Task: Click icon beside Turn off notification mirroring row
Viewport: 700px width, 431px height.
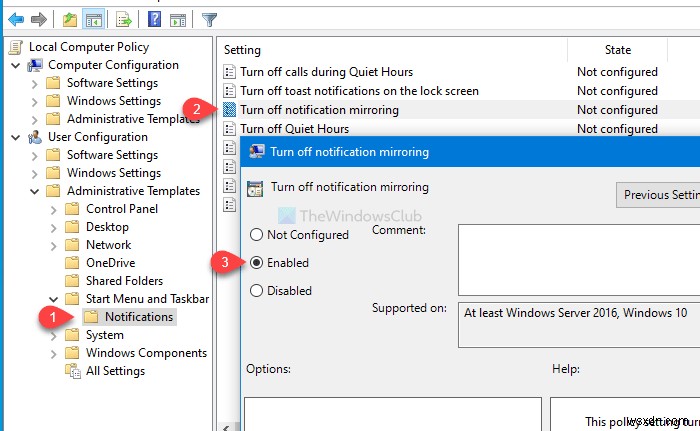Action: coord(229,110)
